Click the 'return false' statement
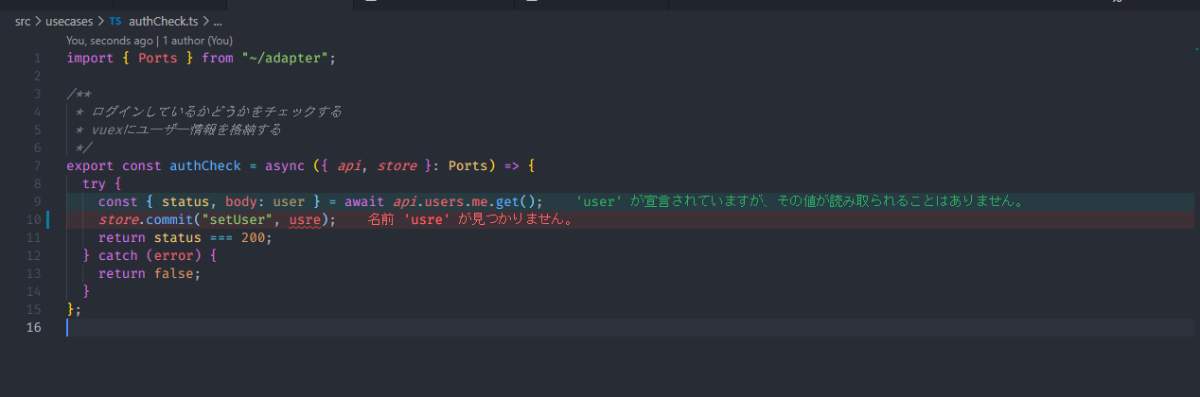Viewport: 1200px width, 397px height. click(x=149, y=274)
